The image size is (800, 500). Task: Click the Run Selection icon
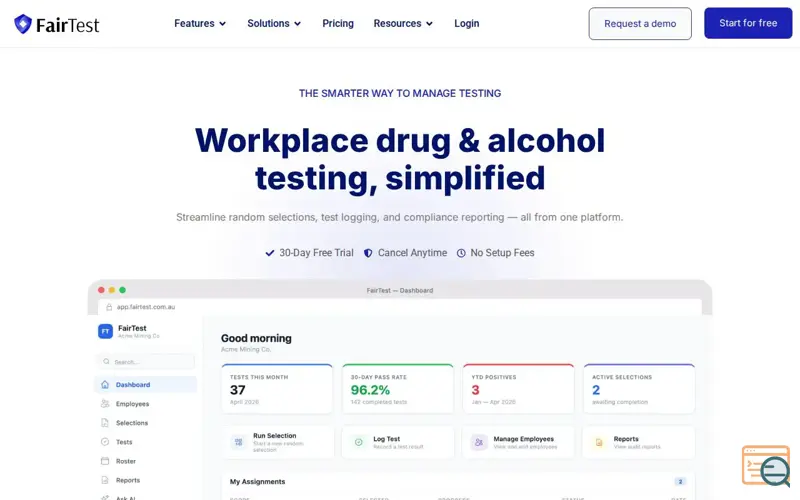click(238, 442)
